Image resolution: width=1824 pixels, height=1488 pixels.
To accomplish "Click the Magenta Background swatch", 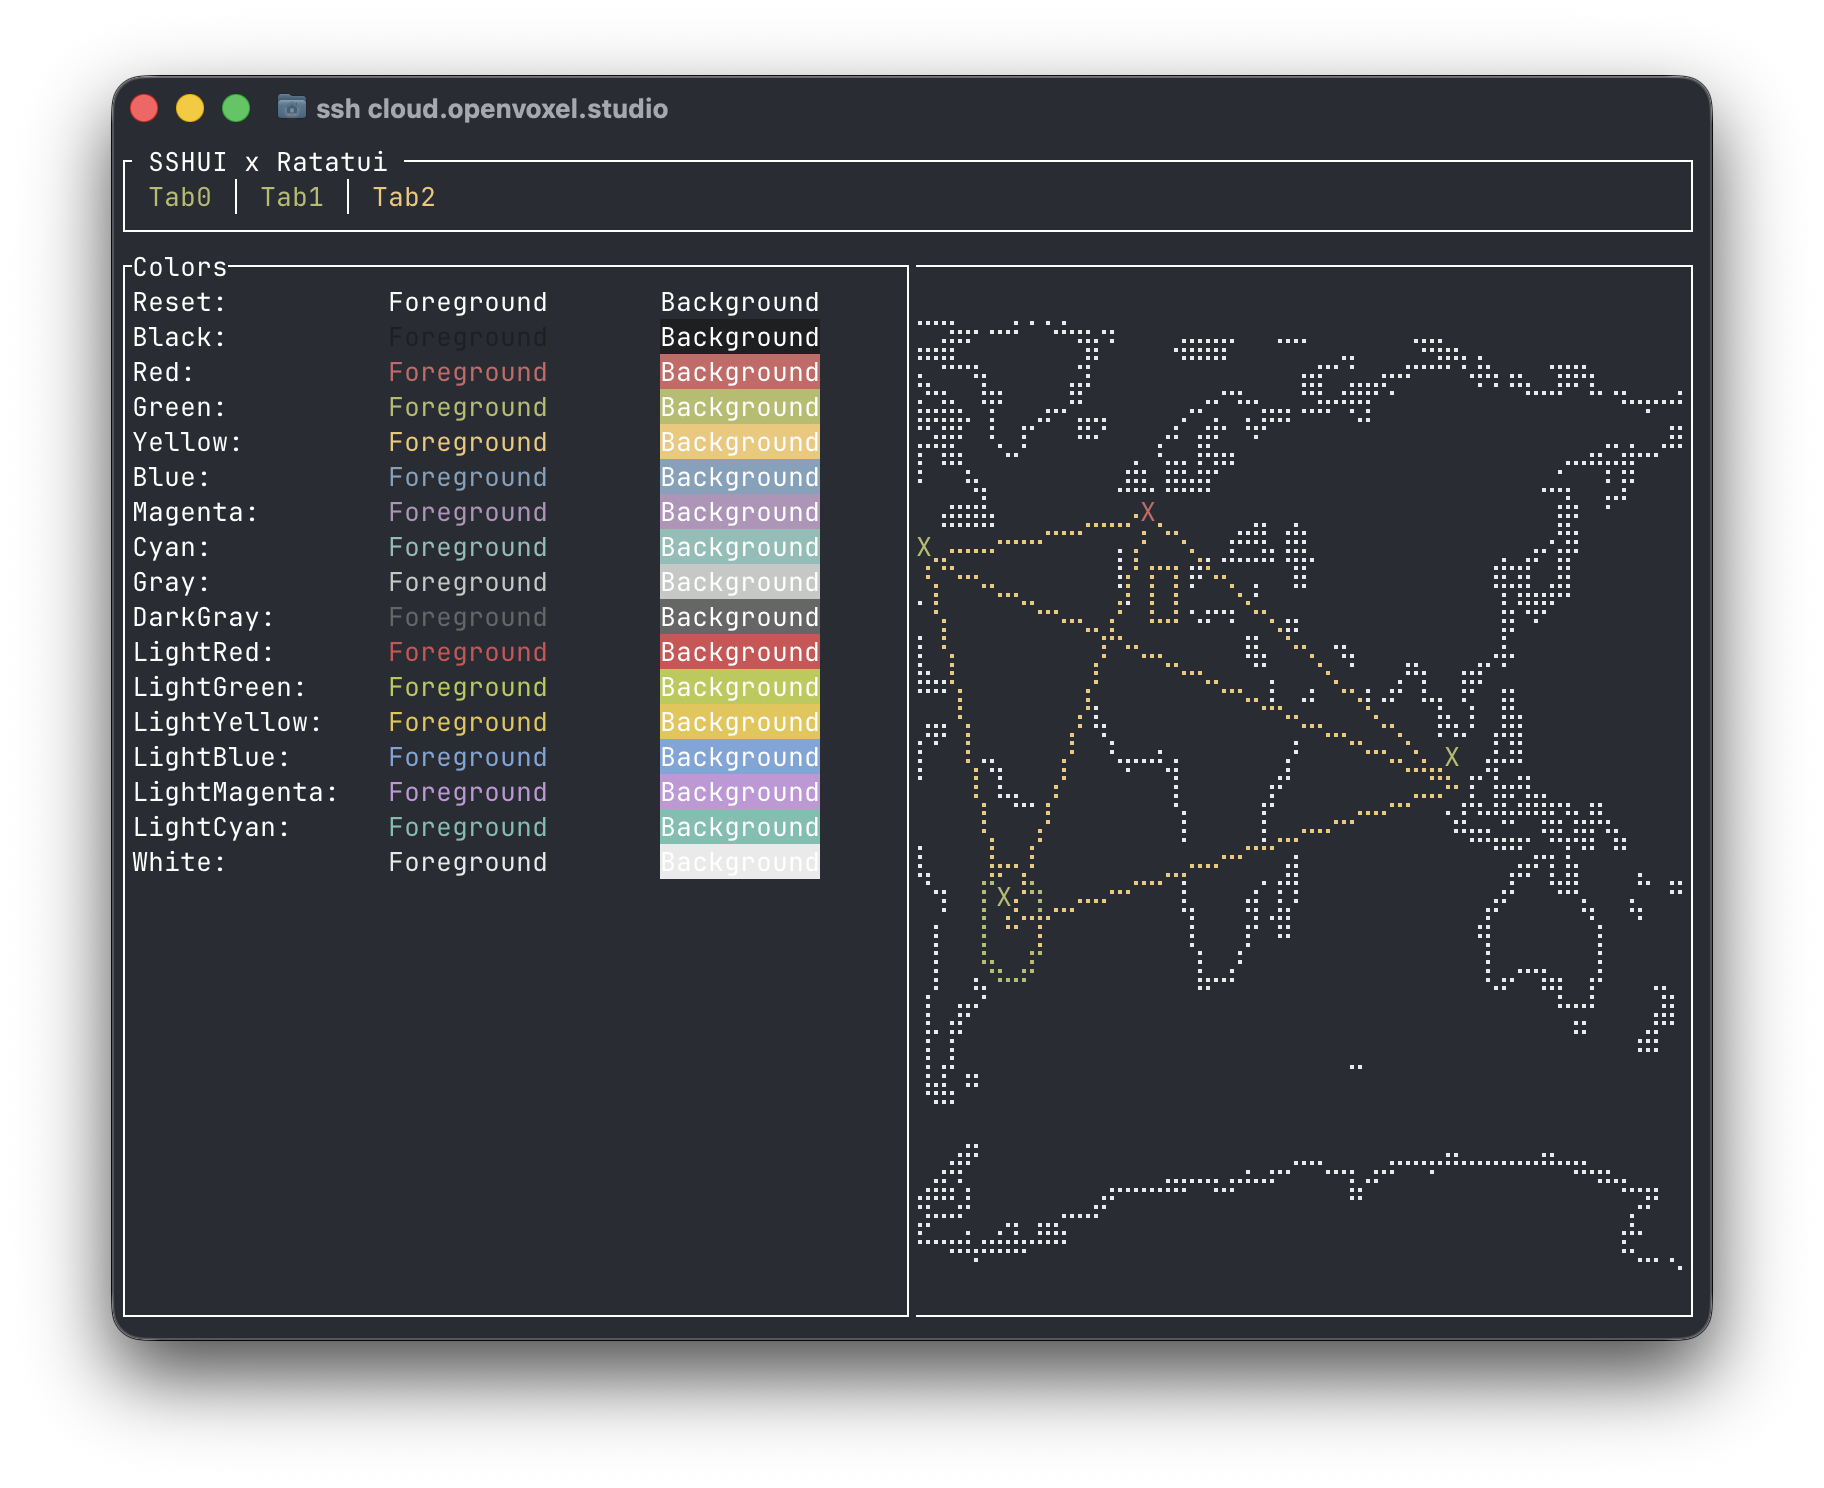I will tap(739, 512).
